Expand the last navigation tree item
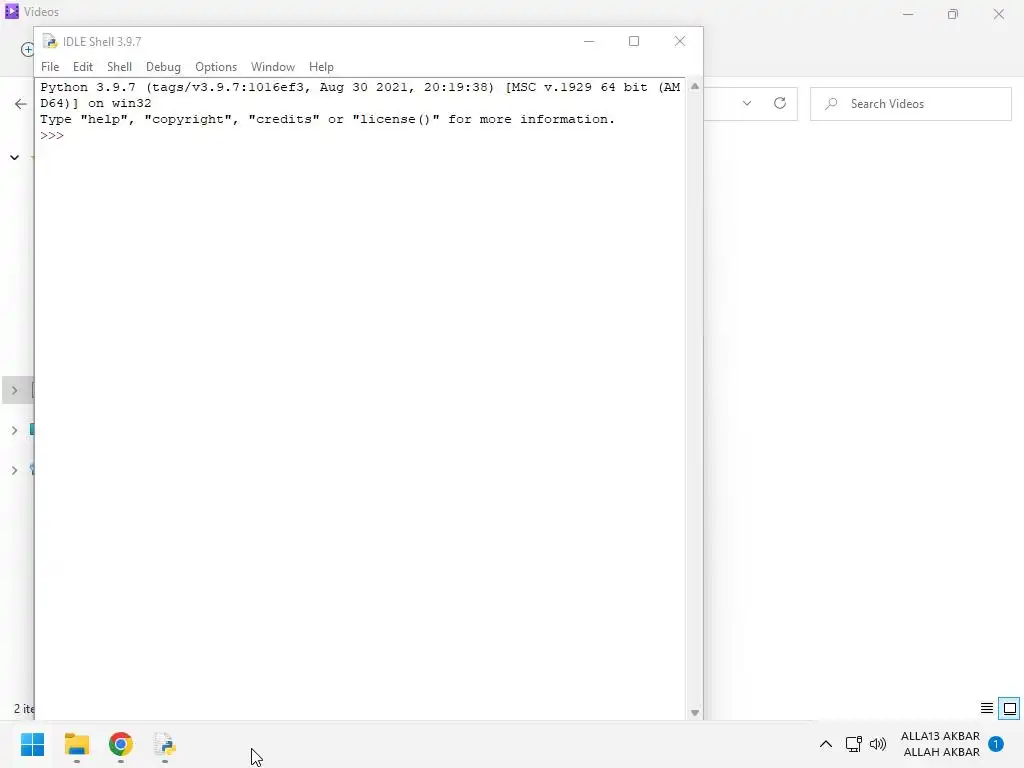This screenshot has height=768, width=1024. [x=14, y=470]
